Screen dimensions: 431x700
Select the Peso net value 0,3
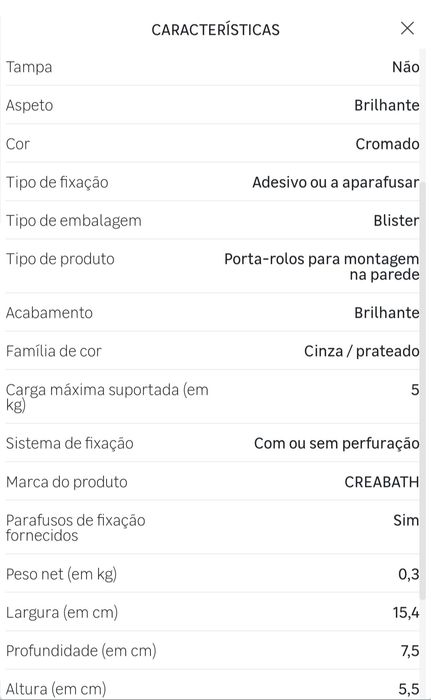tap(408, 574)
